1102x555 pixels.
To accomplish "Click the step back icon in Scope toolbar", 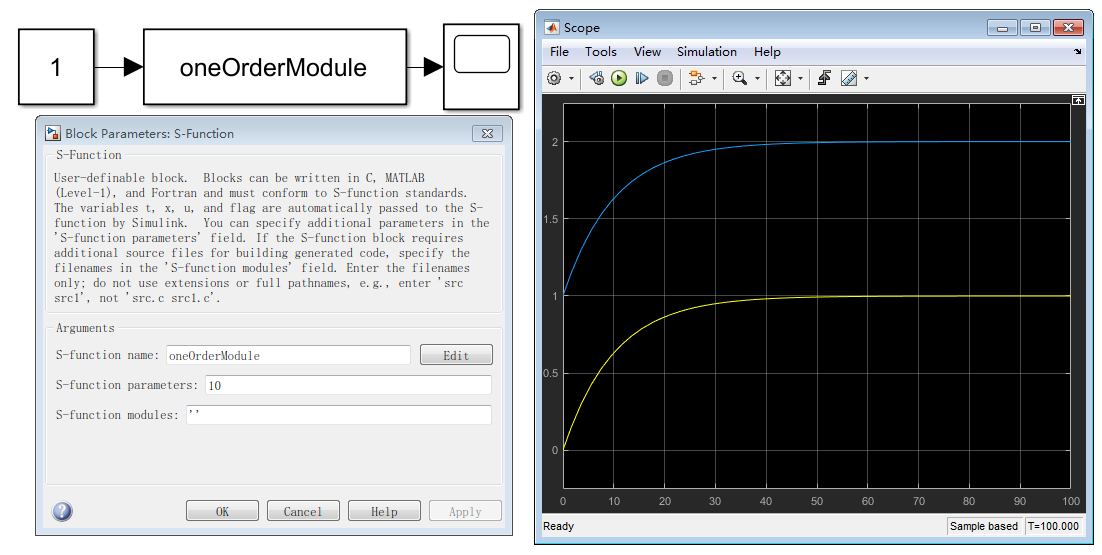I will click(597, 78).
